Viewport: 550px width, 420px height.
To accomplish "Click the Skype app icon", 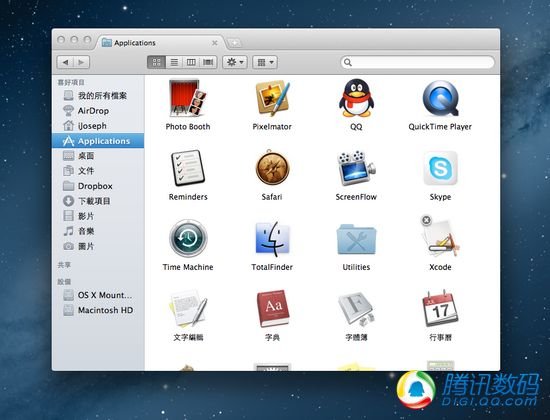I will [441, 168].
